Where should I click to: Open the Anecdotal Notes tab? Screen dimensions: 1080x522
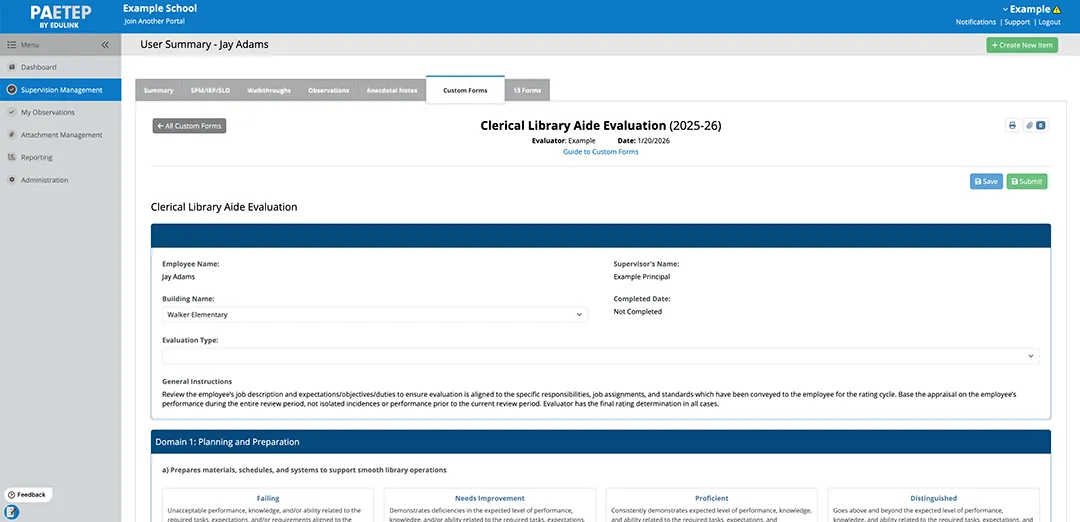(x=392, y=90)
